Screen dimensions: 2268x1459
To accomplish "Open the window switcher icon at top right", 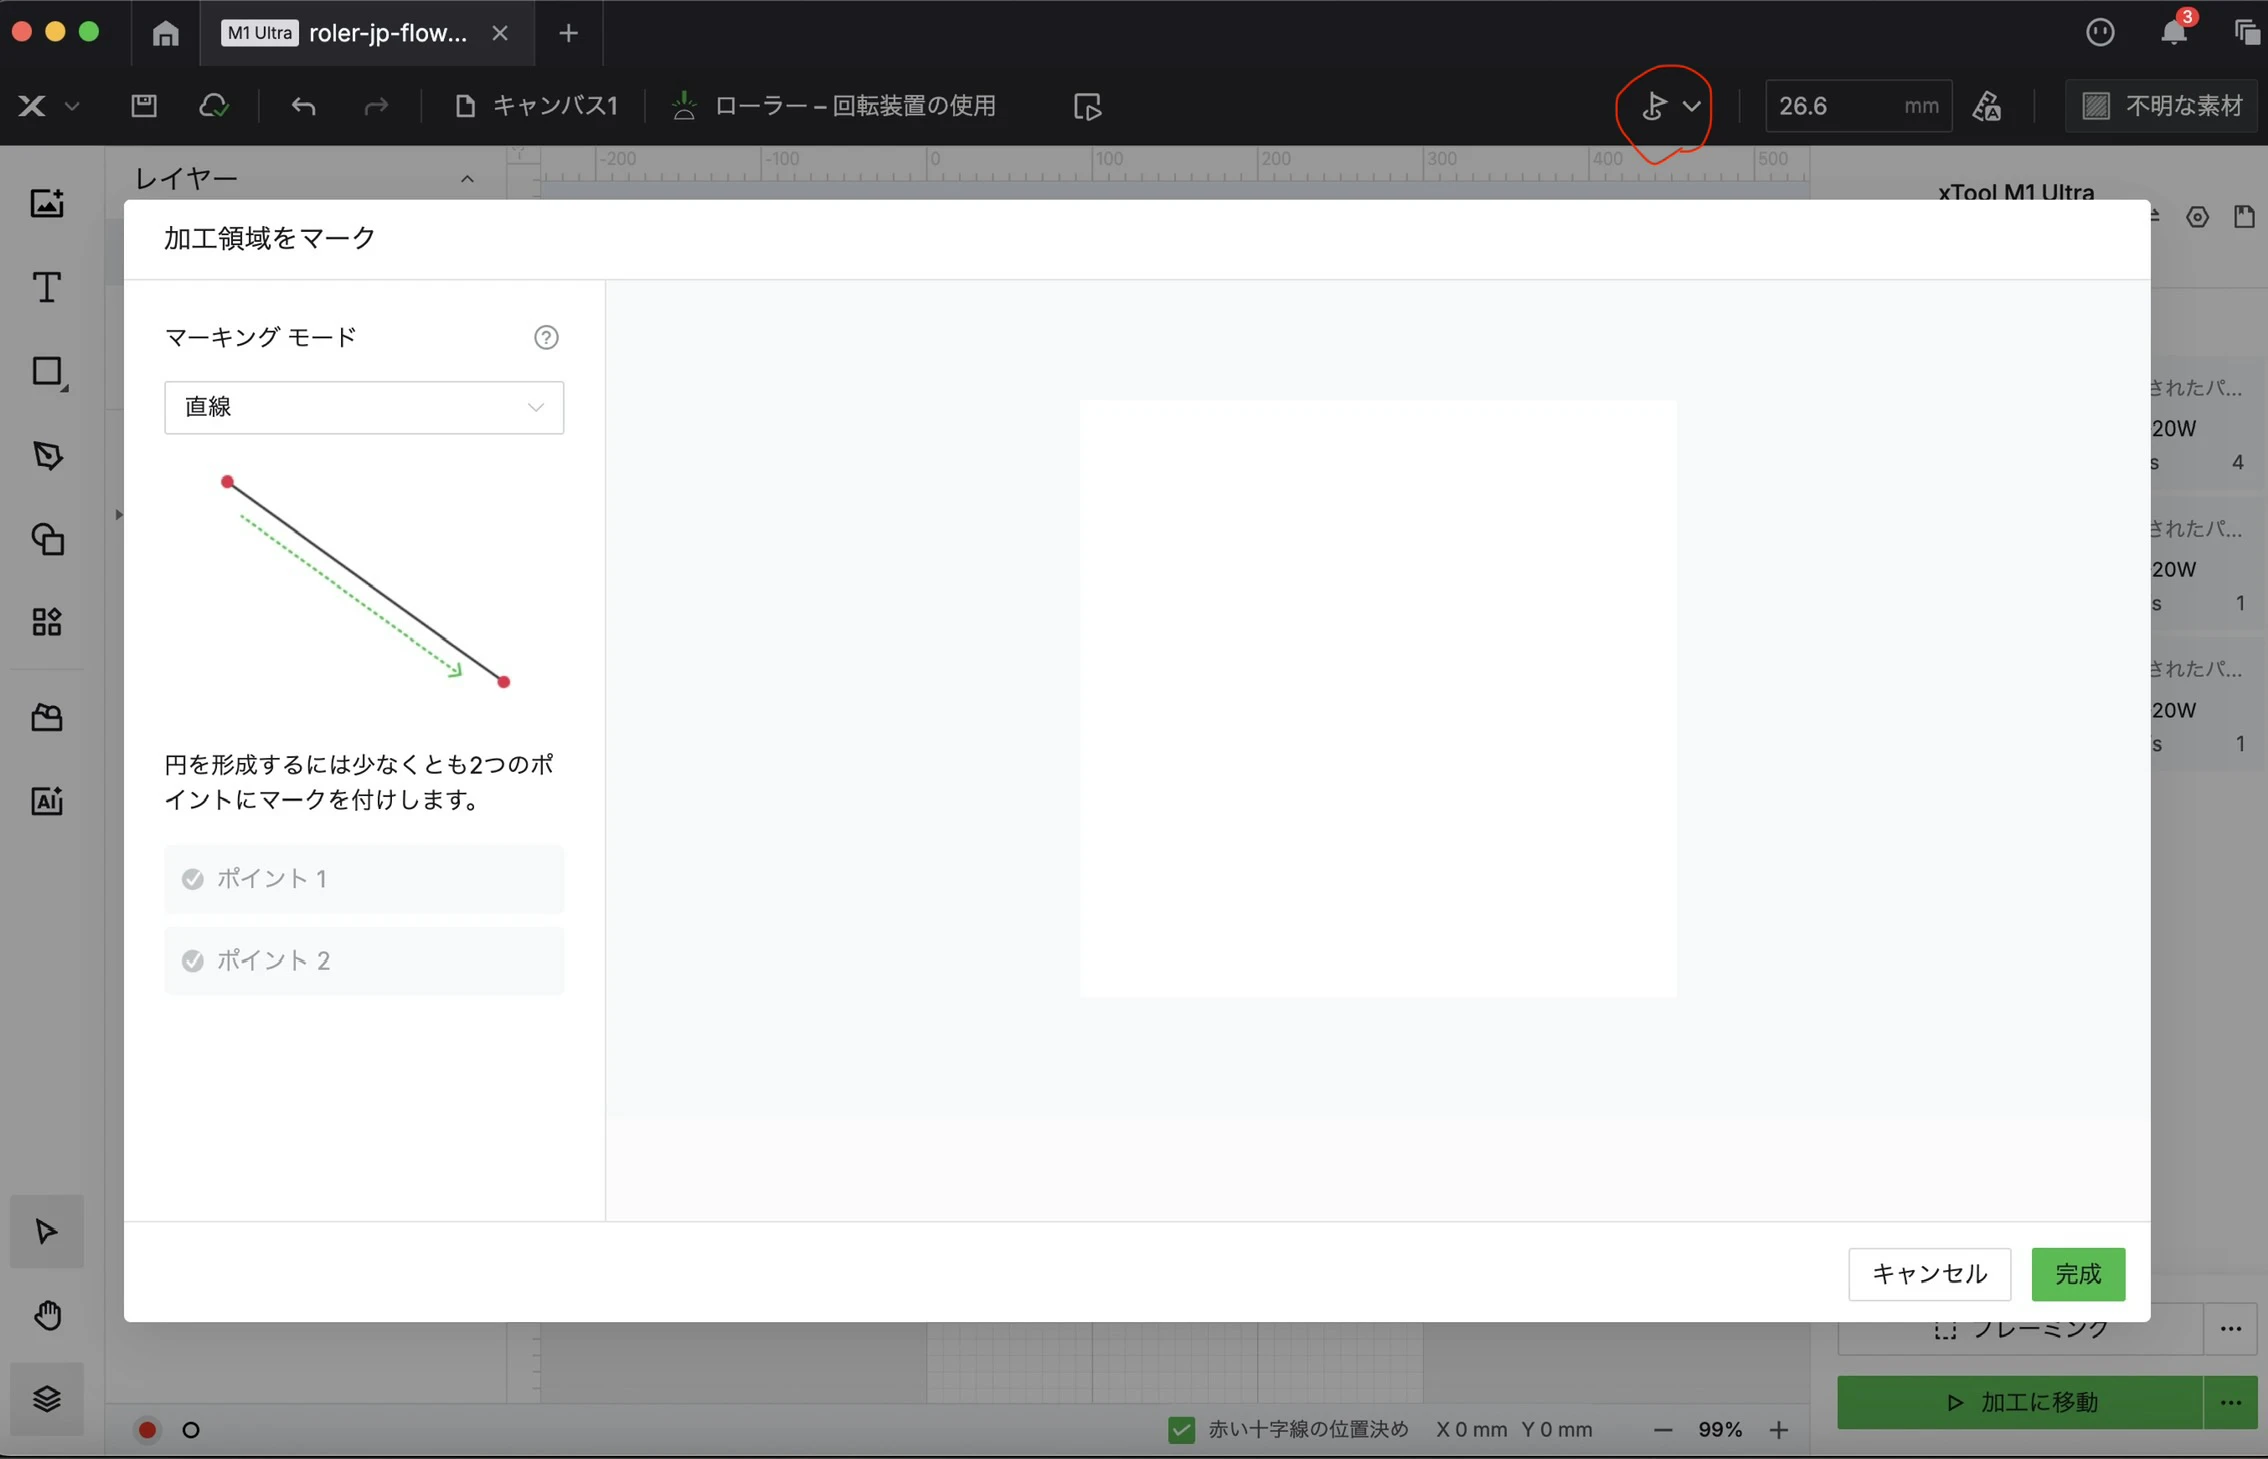I will tap(2246, 32).
